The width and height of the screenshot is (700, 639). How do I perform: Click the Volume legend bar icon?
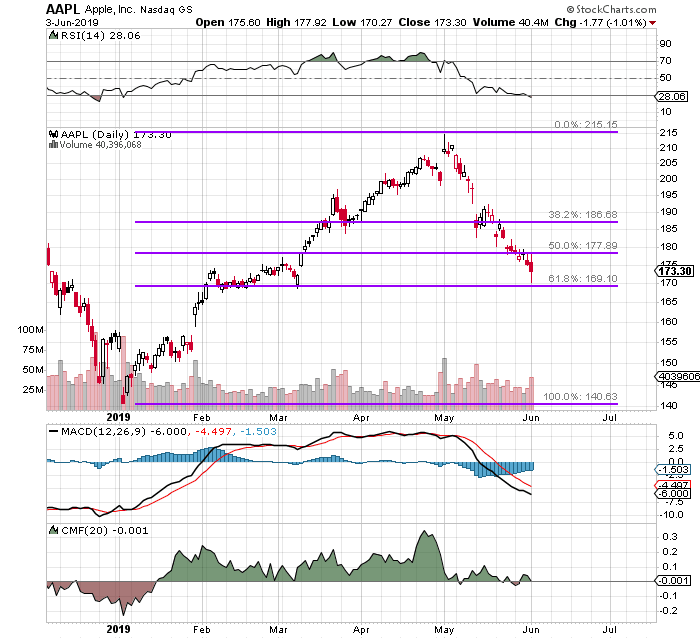(52, 144)
